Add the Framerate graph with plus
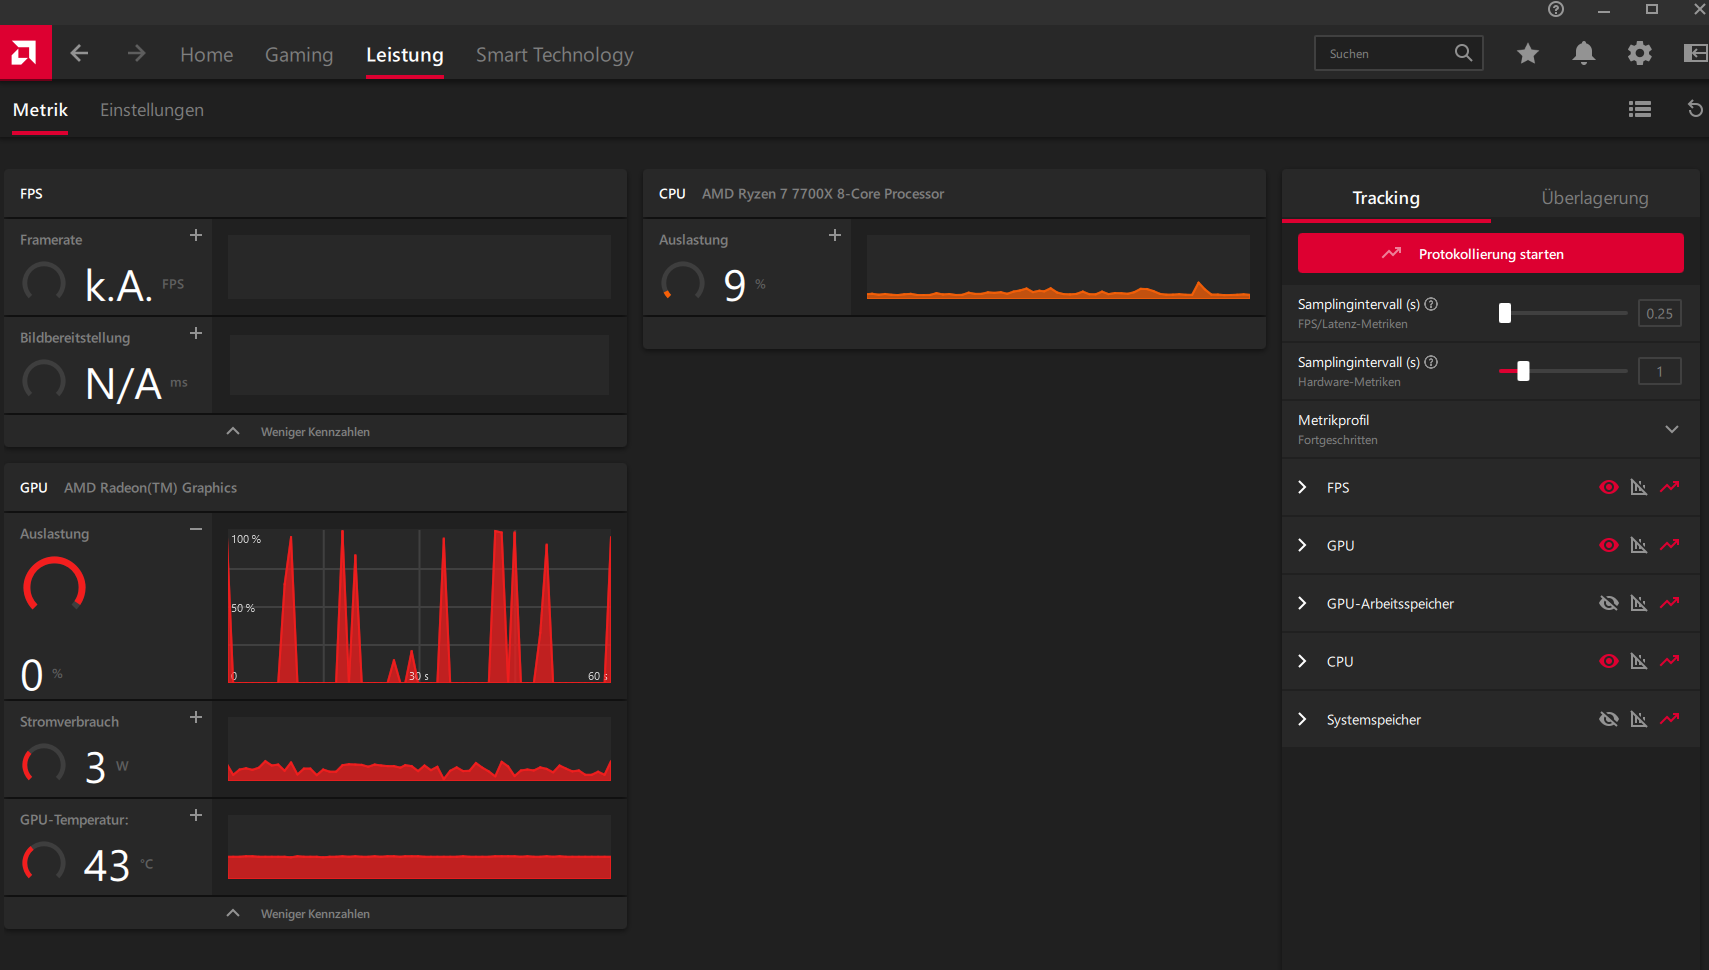This screenshot has width=1709, height=970. tap(196, 235)
